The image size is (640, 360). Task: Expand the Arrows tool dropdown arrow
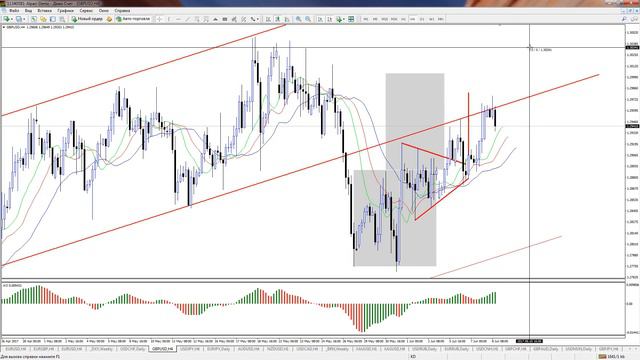(x=258, y=19)
